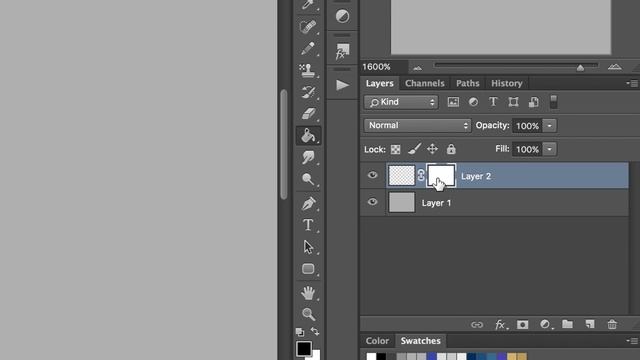Click Link Layers icon at panel bottom

477,325
